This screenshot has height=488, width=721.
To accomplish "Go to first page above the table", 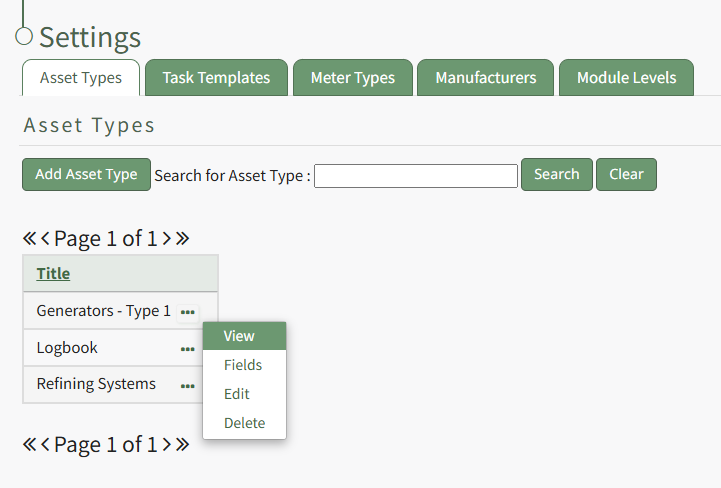I will pyautogui.click(x=29, y=239).
